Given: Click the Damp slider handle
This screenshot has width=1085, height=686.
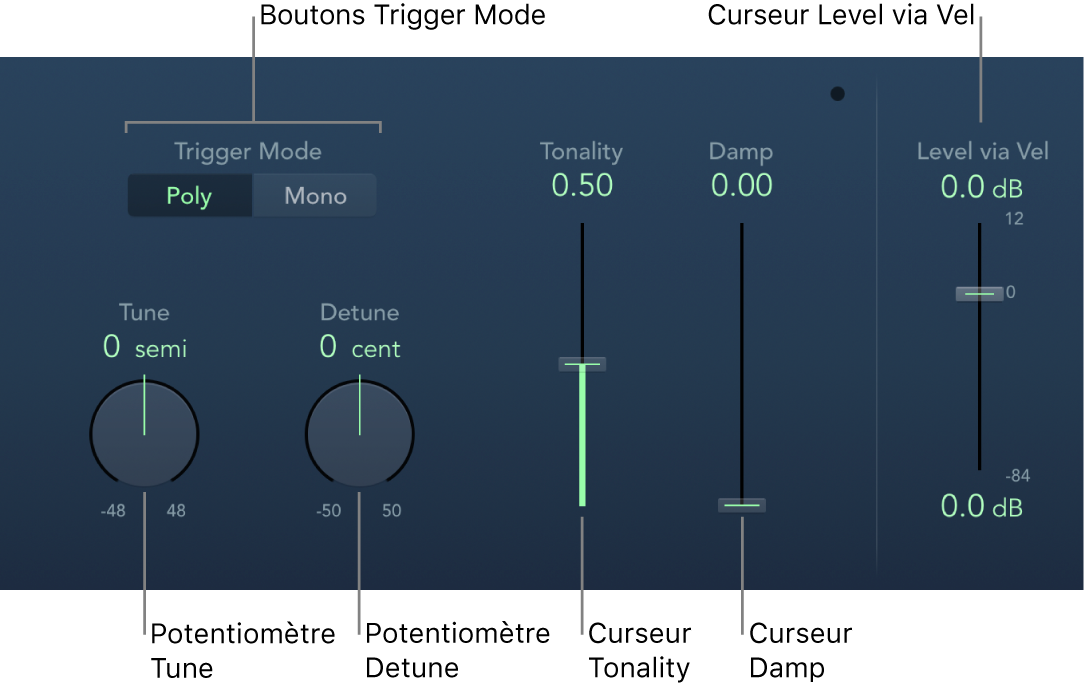Looking at the screenshot, I should click(742, 505).
